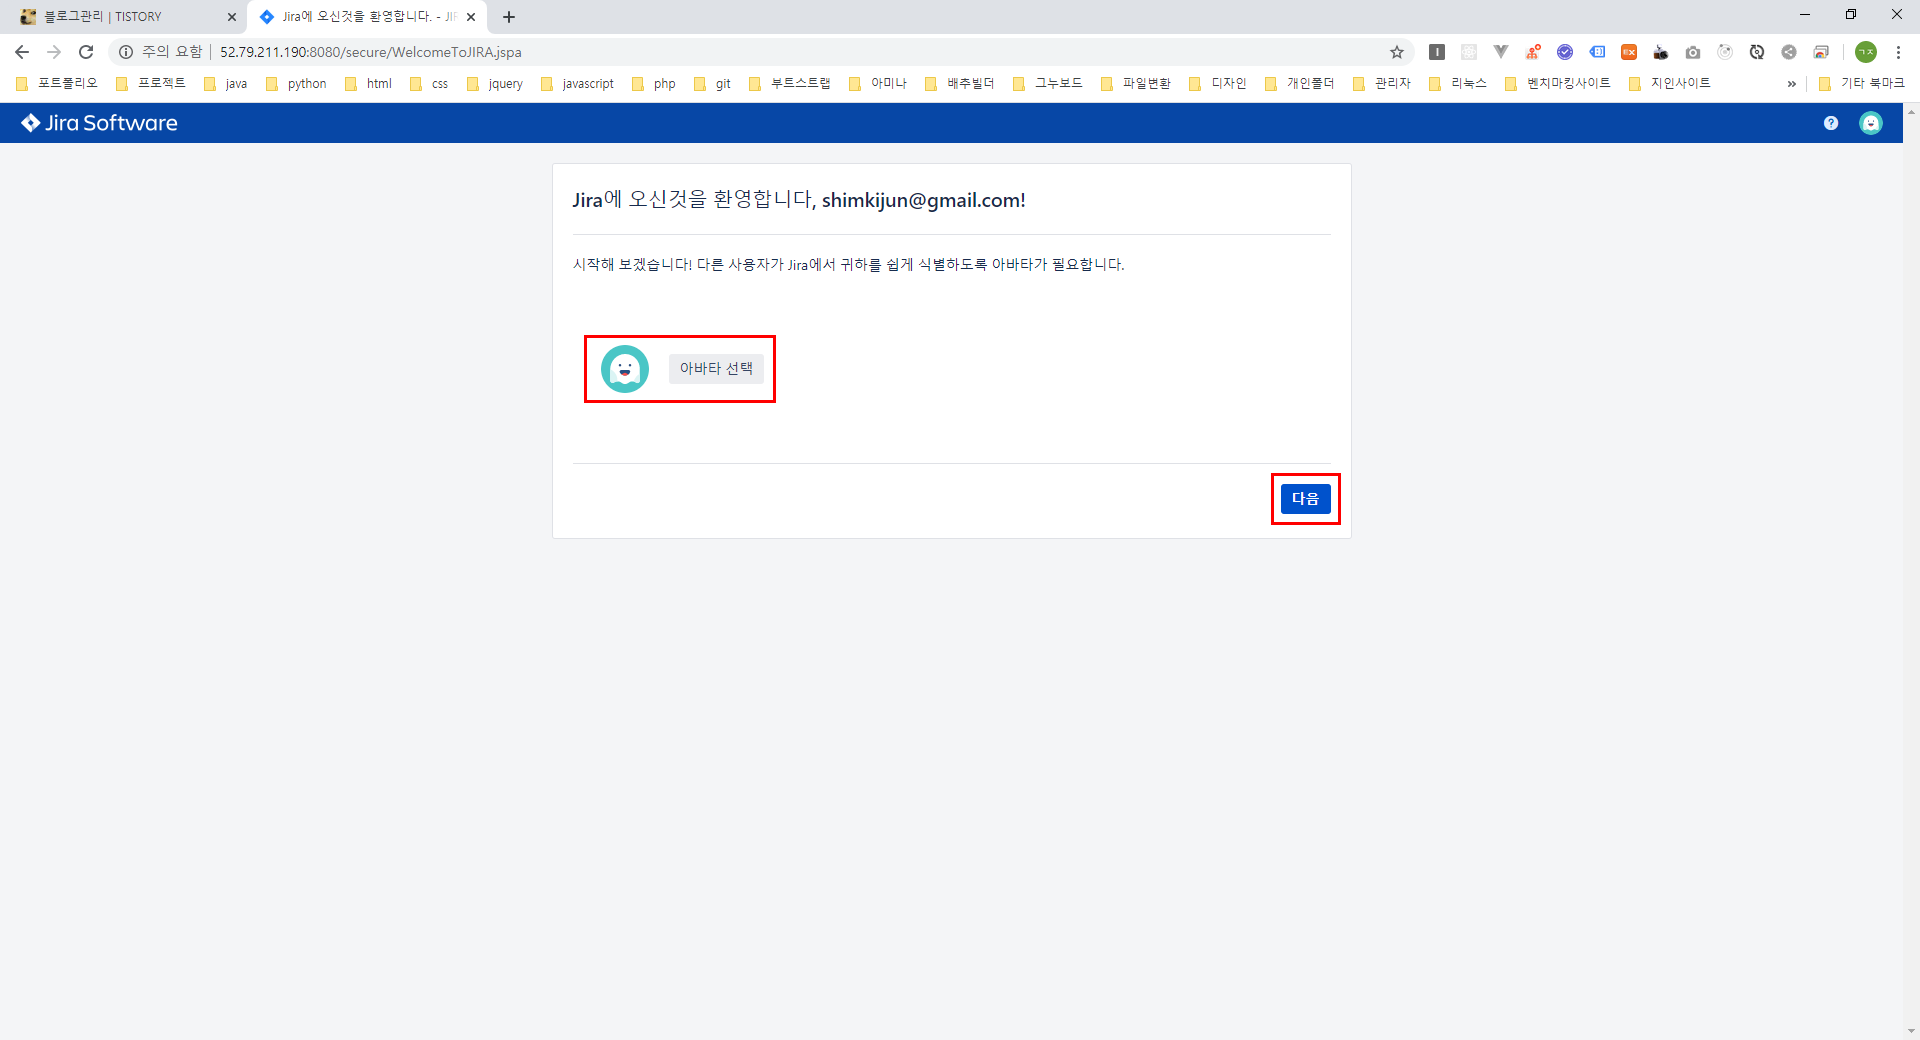Open the Jira help question-mark icon
The height and width of the screenshot is (1040, 1920).
[1831, 123]
